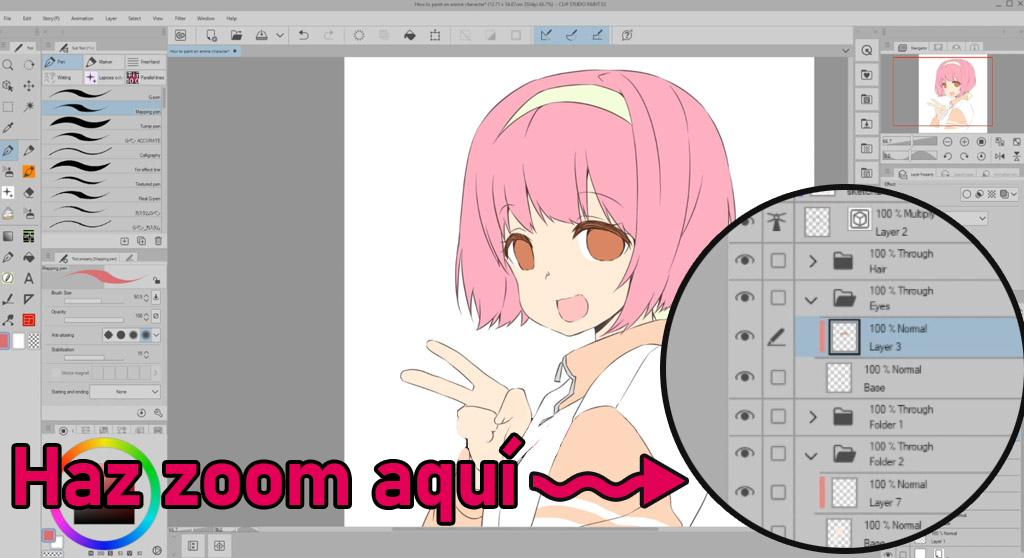Zoom in using Navigator plus icon
The image size is (1024, 558).
click(x=964, y=142)
